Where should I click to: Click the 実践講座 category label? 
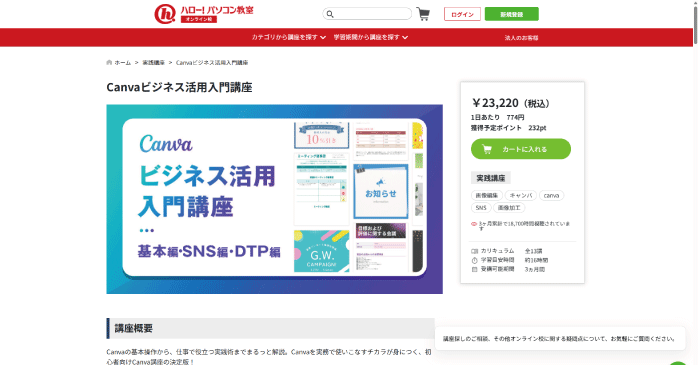(491, 178)
